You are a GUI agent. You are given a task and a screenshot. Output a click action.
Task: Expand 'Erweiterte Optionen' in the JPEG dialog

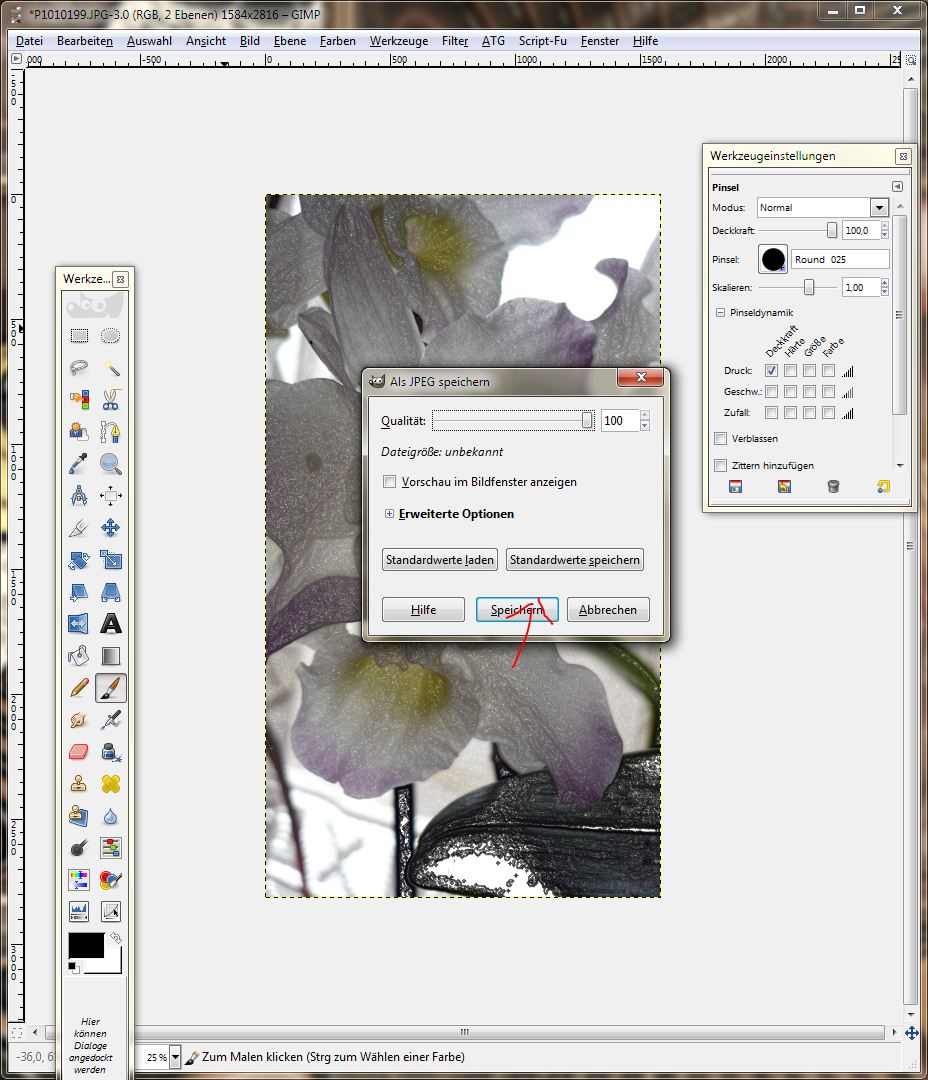pyautogui.click(x=390, y=514)
